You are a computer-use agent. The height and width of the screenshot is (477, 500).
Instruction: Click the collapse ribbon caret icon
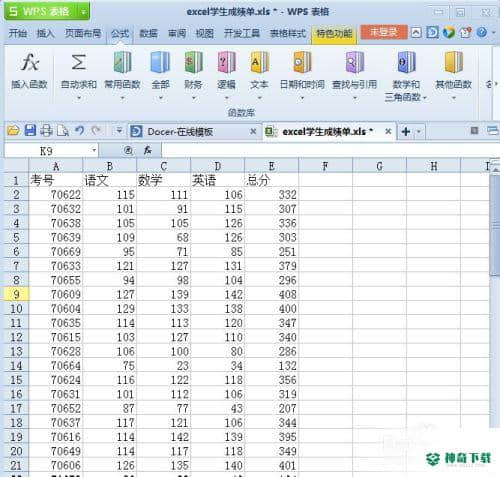point(416,33)
